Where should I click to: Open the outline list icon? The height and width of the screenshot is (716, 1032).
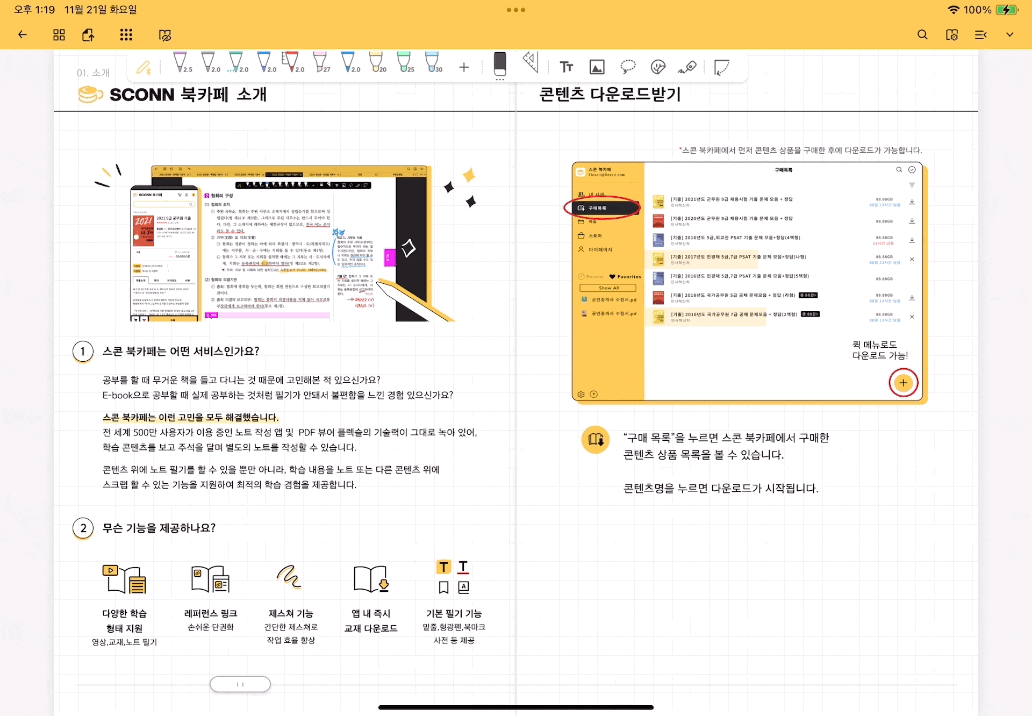coord(981,35)
